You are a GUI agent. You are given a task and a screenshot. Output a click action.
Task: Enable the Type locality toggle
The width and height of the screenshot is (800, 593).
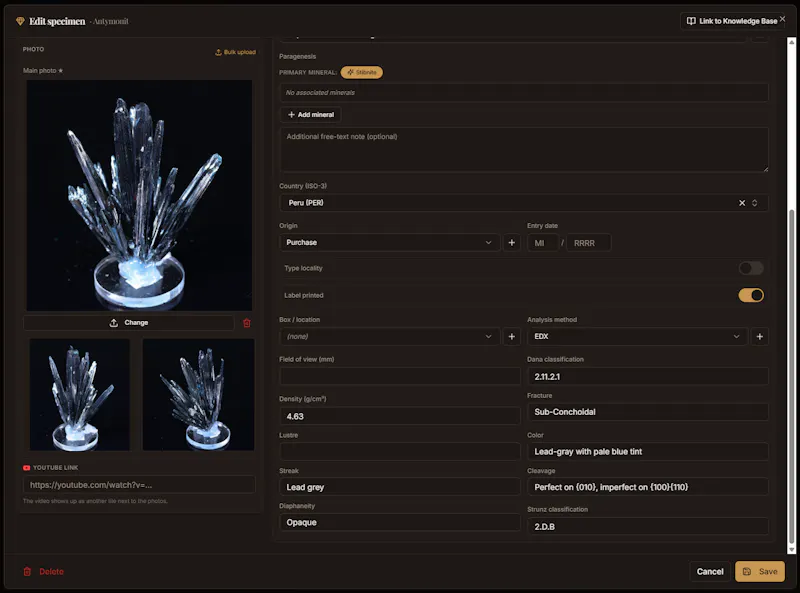(x=751, y=268)
